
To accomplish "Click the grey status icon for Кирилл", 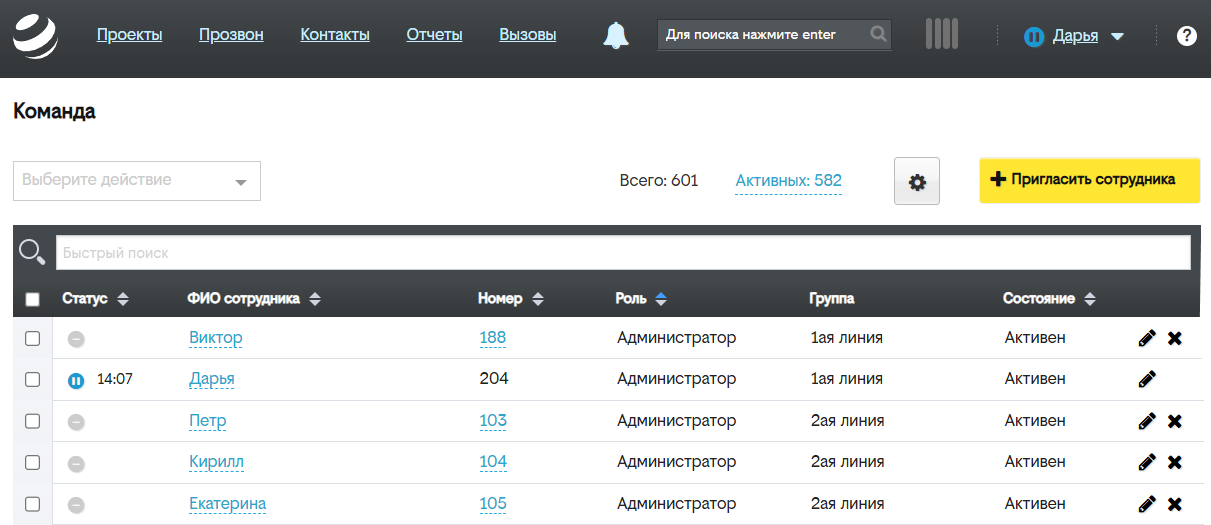I will pyautogui.click(x=76, y=463).
